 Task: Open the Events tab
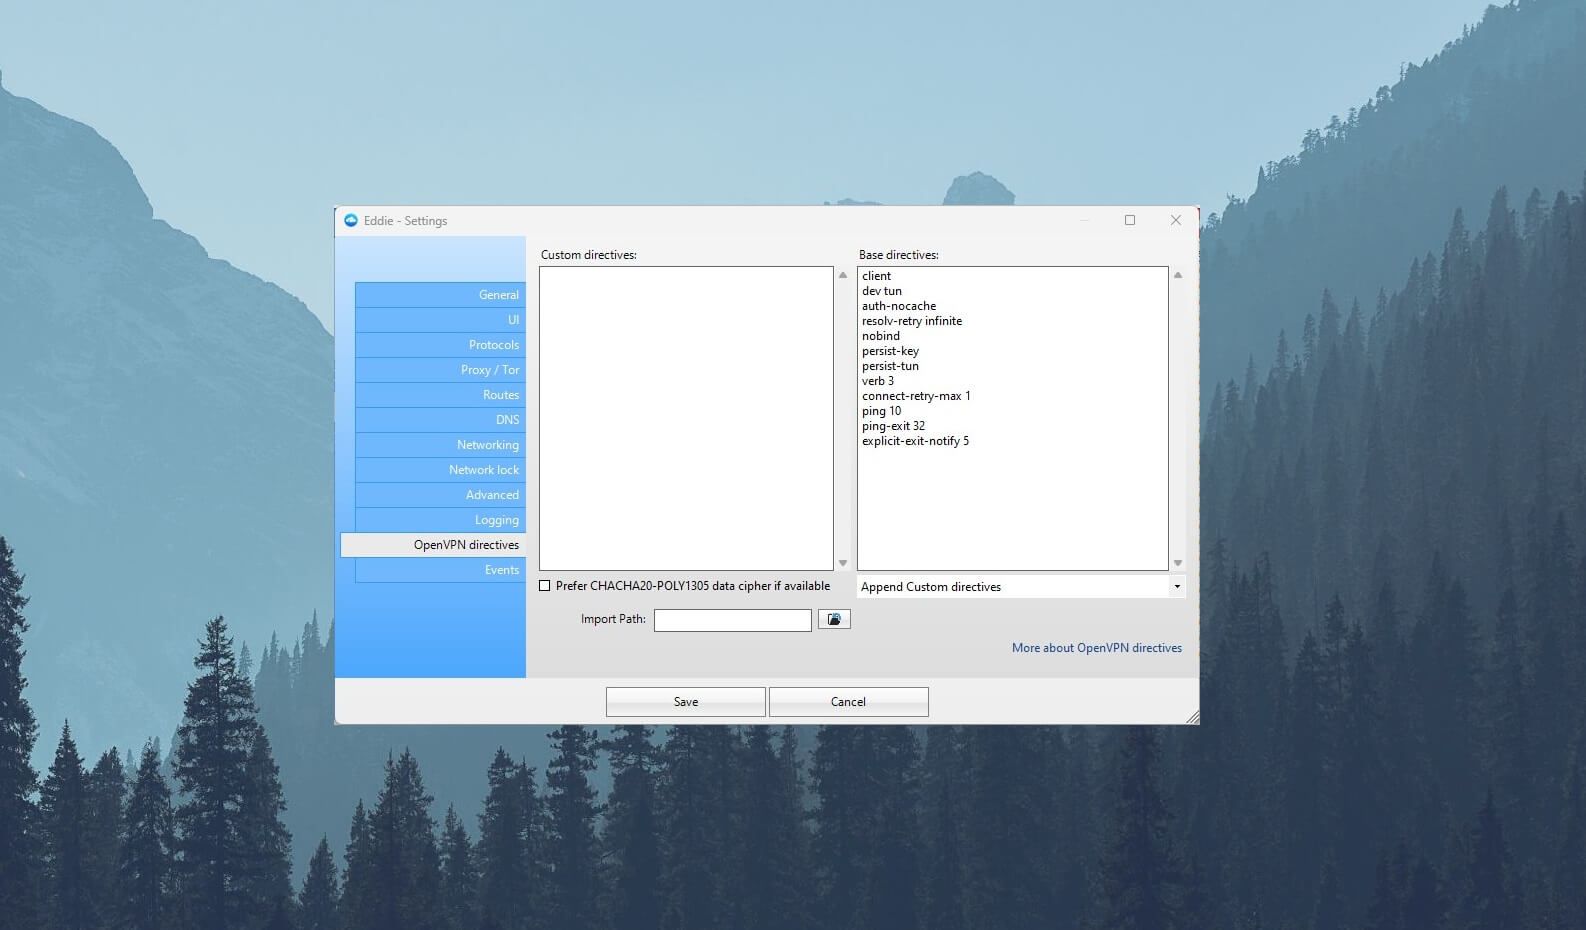point(440,570)
